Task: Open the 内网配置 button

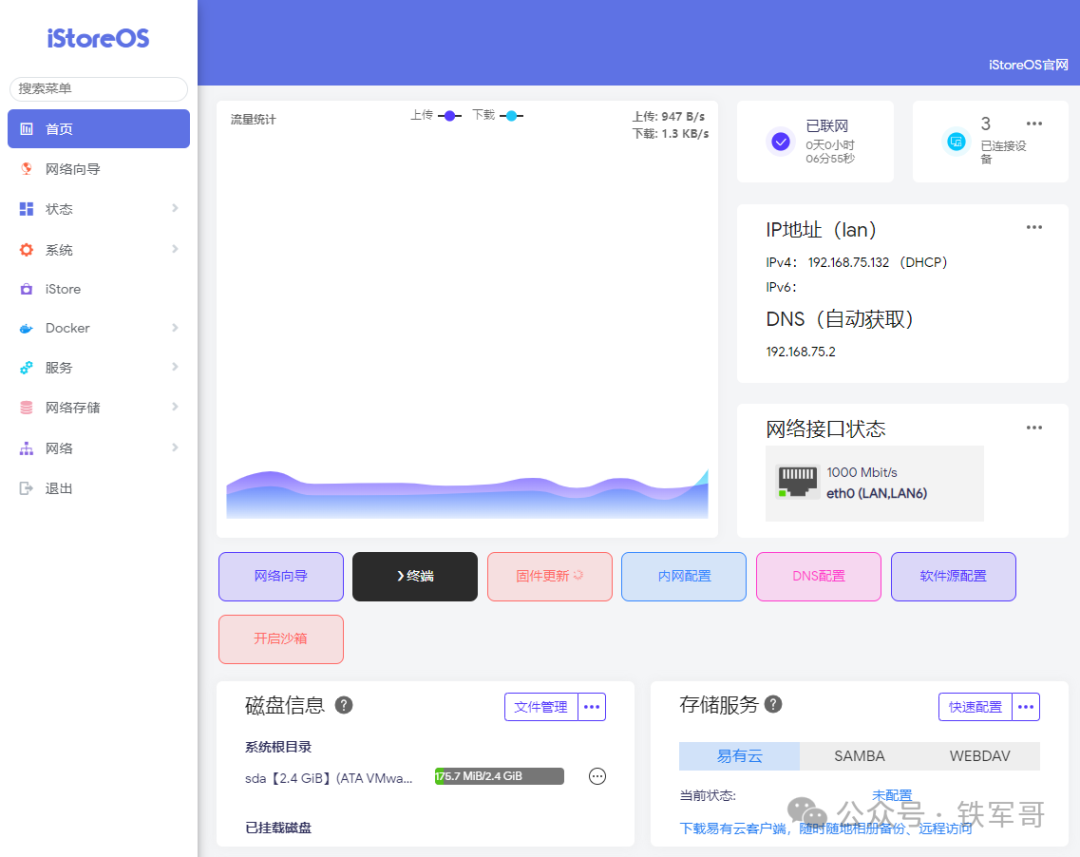Action: point(684,577)
